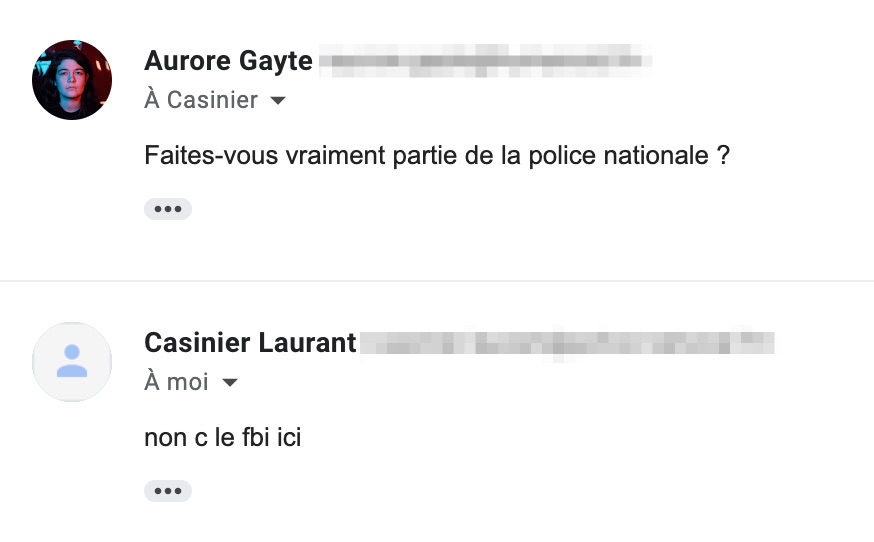Open recipient details arrow beside À moi

(x=230, y=383)
